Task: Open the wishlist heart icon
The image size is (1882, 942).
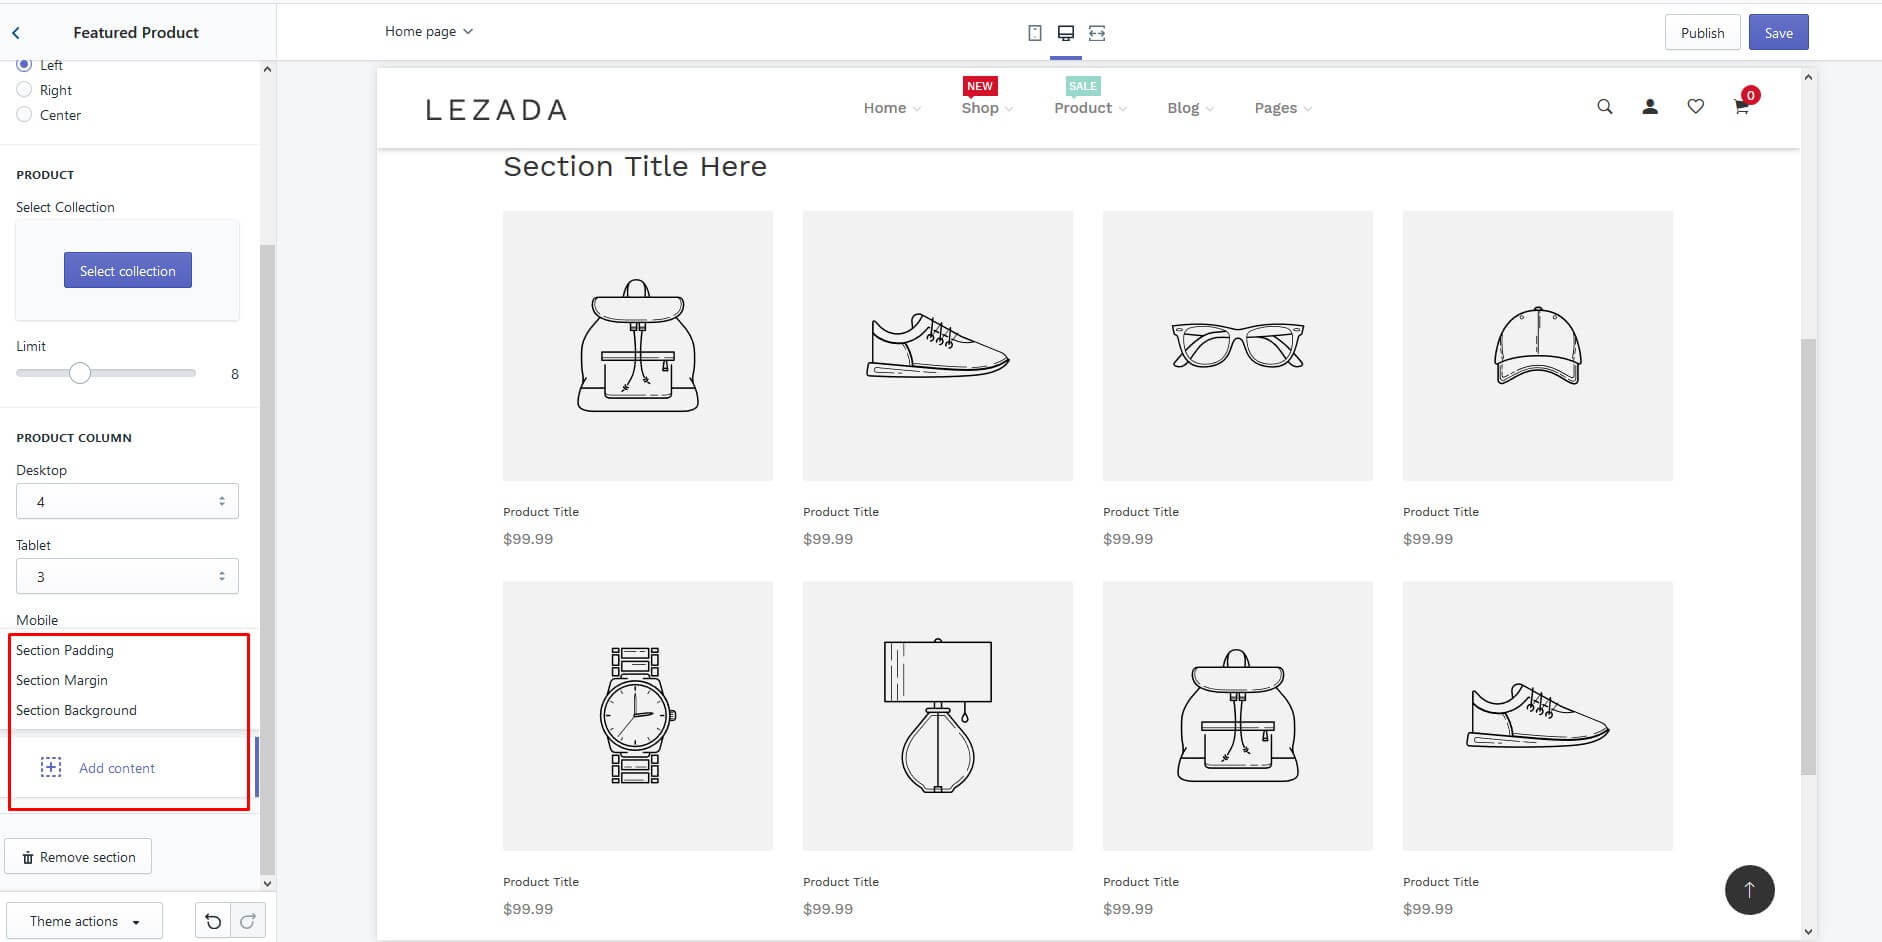Action: [1696, 107]
